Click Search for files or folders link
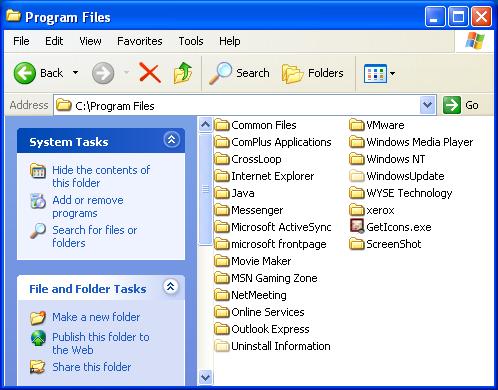This screenshot has width=498, height=390. pyautogui.click(x=95, y=236)
